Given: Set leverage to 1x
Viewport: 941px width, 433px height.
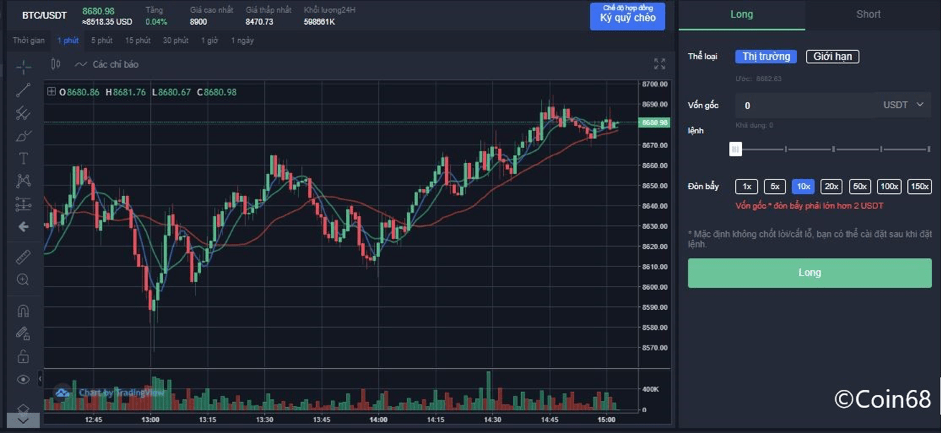Looking at the screenshot, I should pos(747,187).
